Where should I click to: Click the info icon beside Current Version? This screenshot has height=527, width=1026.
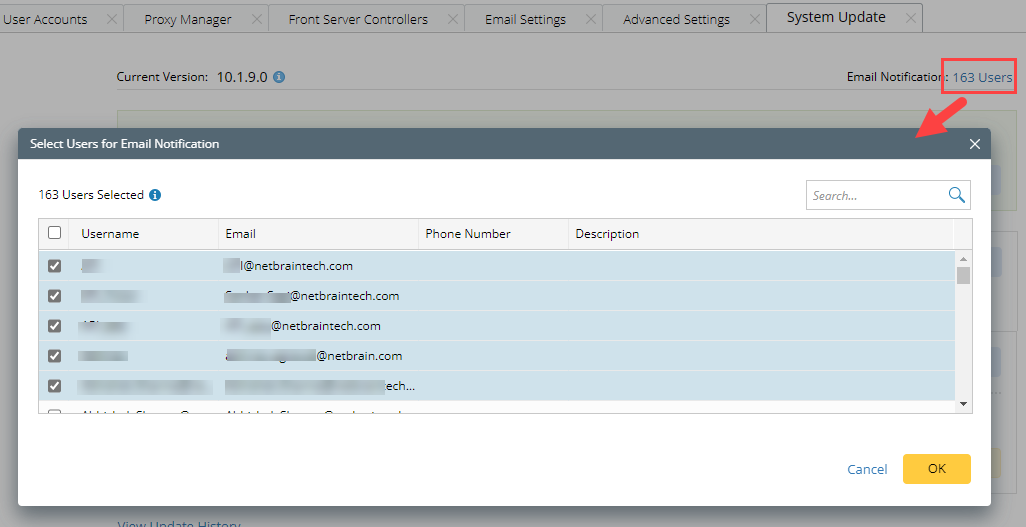click(279, 77)
